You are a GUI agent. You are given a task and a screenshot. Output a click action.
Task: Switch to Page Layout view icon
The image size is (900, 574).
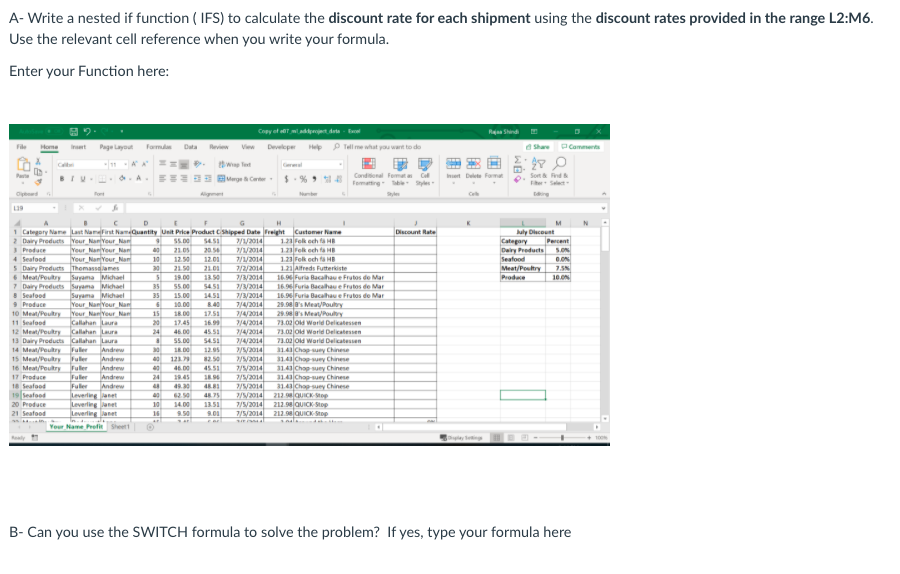click(511, 437)
